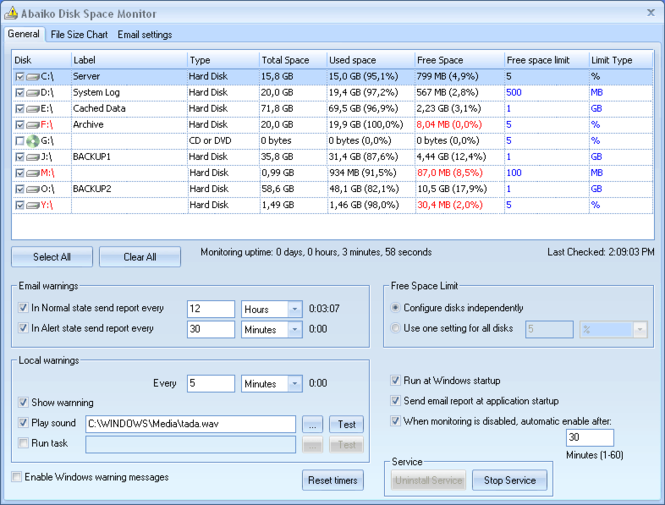Open the Hours dropdown for Normal state

point(295,309)
